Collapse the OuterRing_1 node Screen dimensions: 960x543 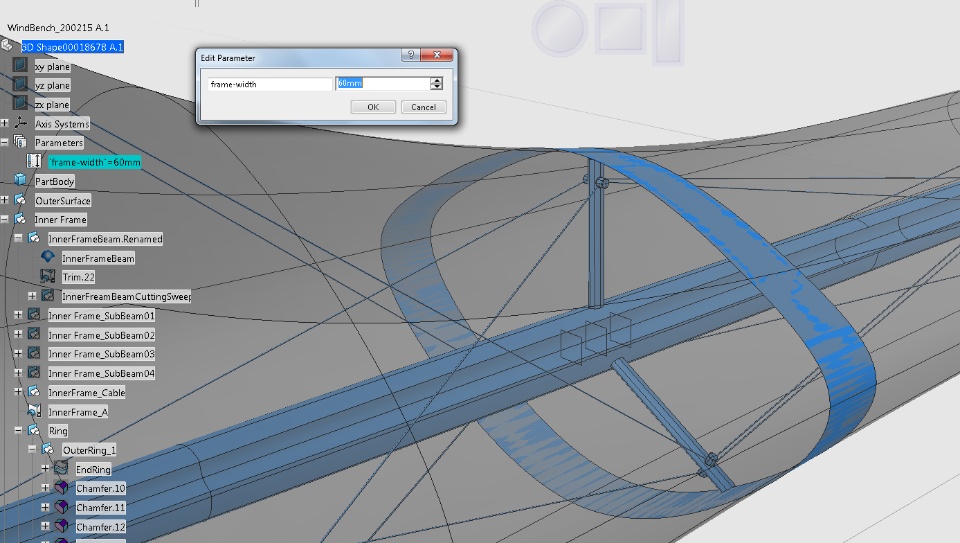tap(32, 449)
